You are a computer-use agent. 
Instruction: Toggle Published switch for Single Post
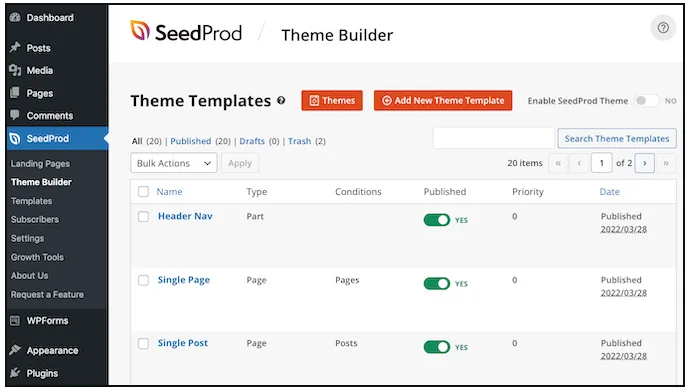437,347
